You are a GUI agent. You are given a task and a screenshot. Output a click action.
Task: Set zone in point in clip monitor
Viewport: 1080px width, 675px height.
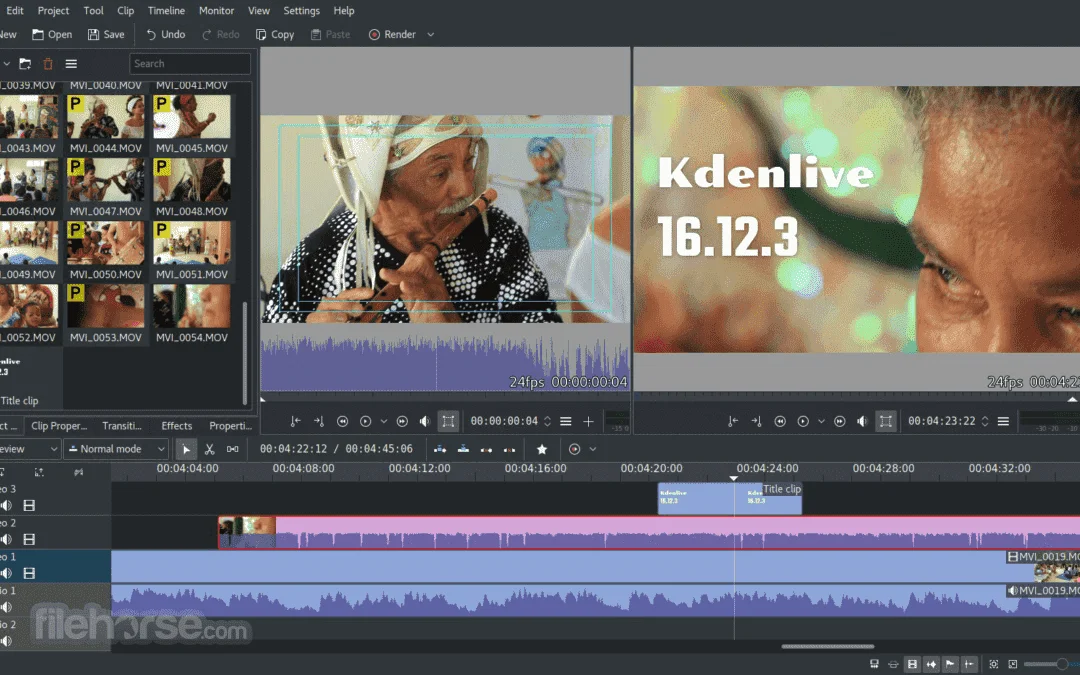(x=295, y=421)
